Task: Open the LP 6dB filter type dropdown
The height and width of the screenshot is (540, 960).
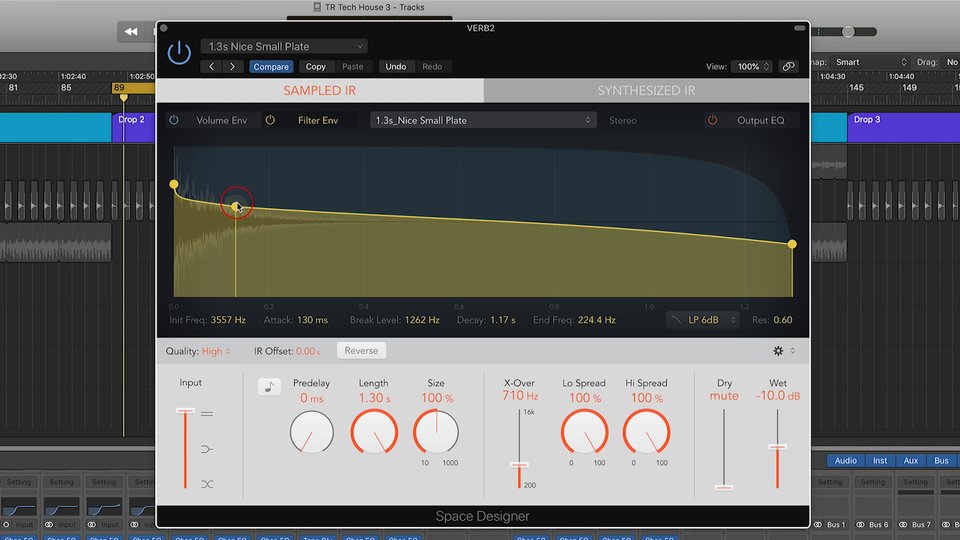Action: [703, 320]
